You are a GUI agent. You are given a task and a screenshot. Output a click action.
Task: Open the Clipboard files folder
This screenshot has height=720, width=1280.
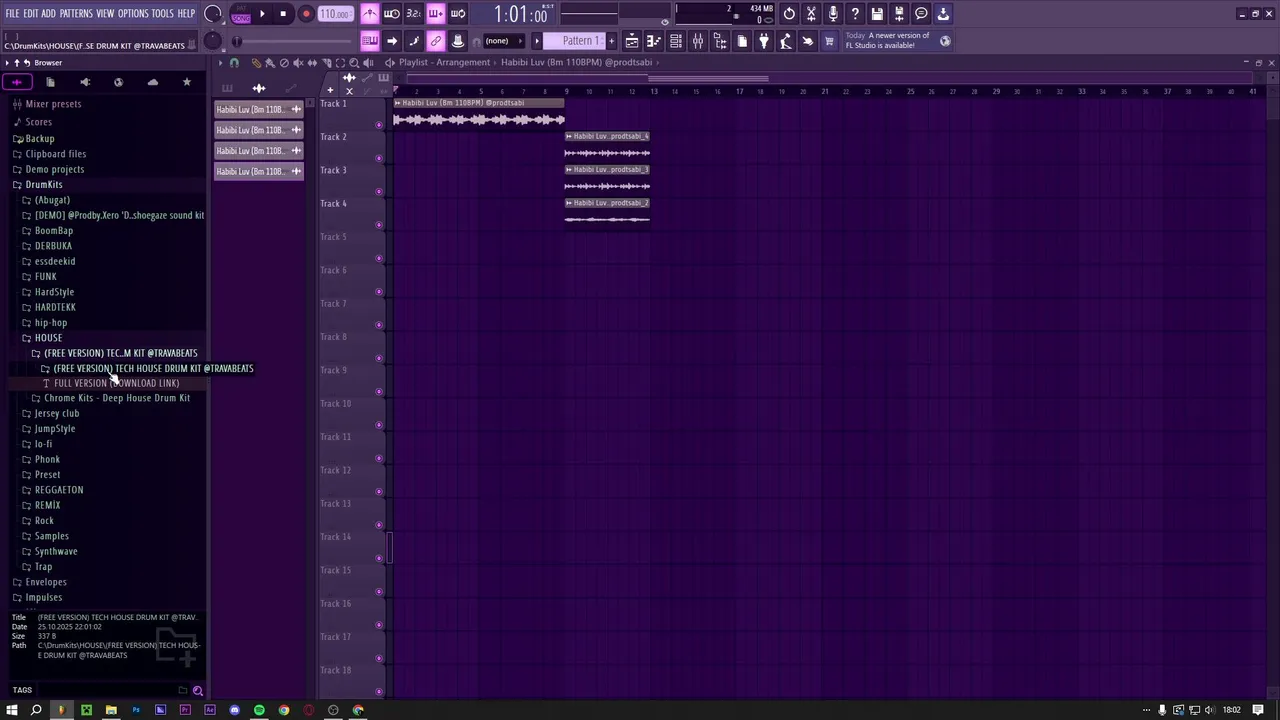pos(56,154)
